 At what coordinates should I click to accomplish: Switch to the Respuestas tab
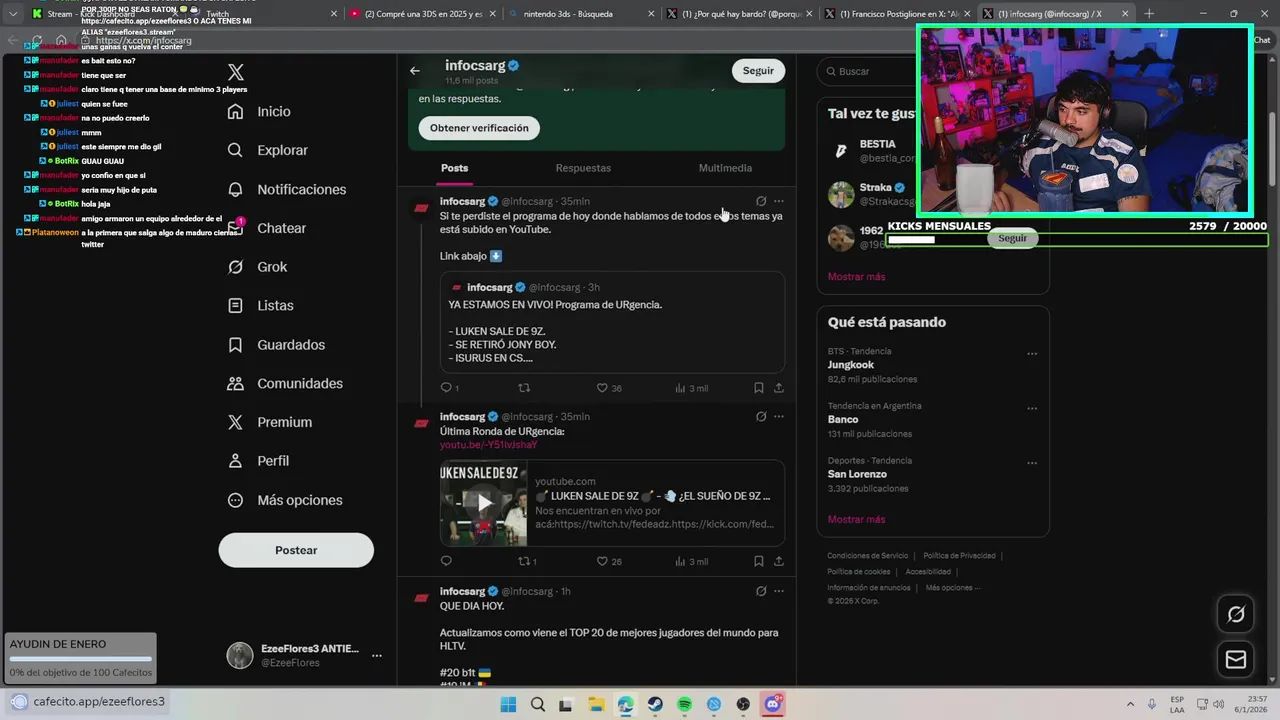pyautogui.click(x=583, y=168)
